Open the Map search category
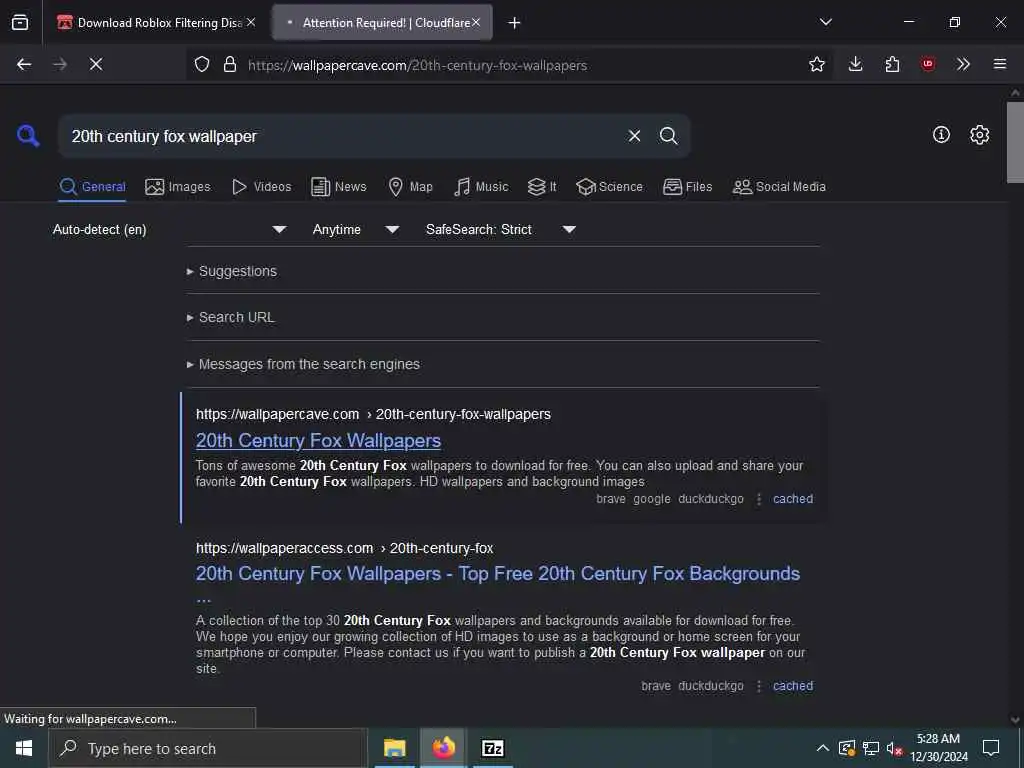Image resolution: width=1024 pixels, height=768 pixels. [x=410, y=187]
